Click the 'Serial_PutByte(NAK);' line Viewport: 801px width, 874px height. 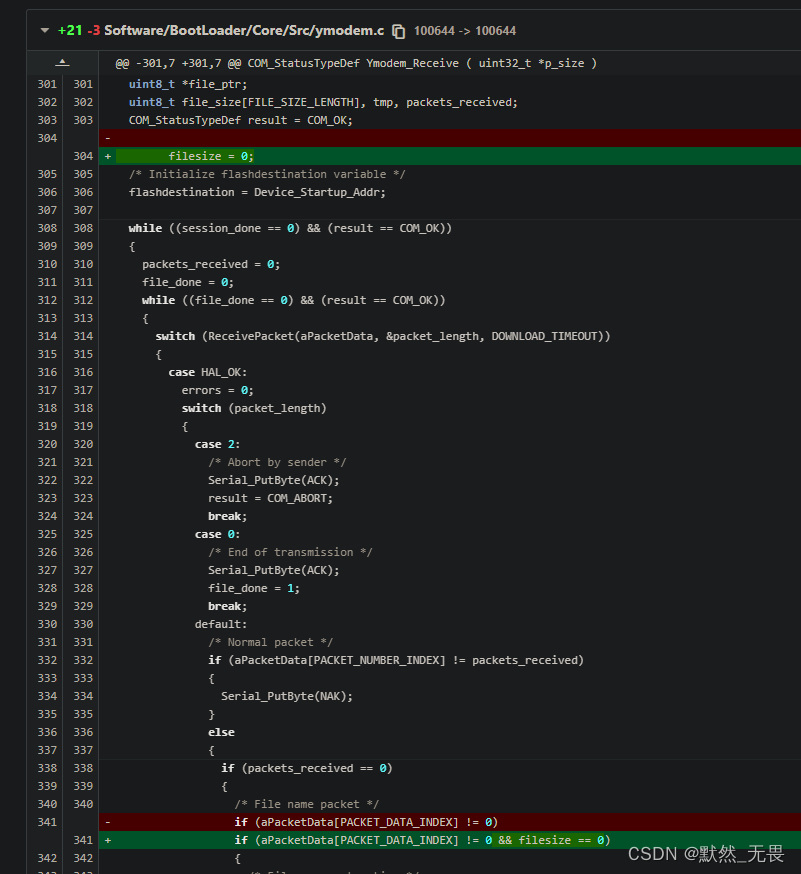pos(287,696)
